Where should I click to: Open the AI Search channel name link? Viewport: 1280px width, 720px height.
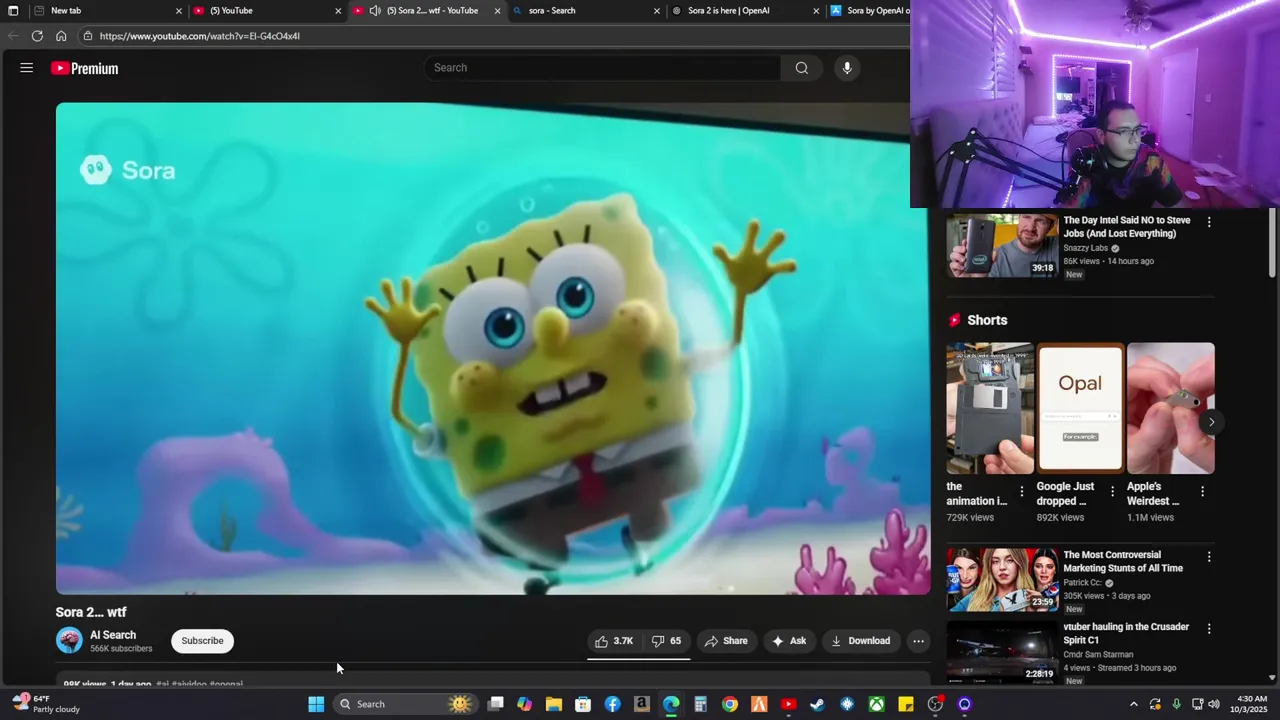(x=113, y=635)
